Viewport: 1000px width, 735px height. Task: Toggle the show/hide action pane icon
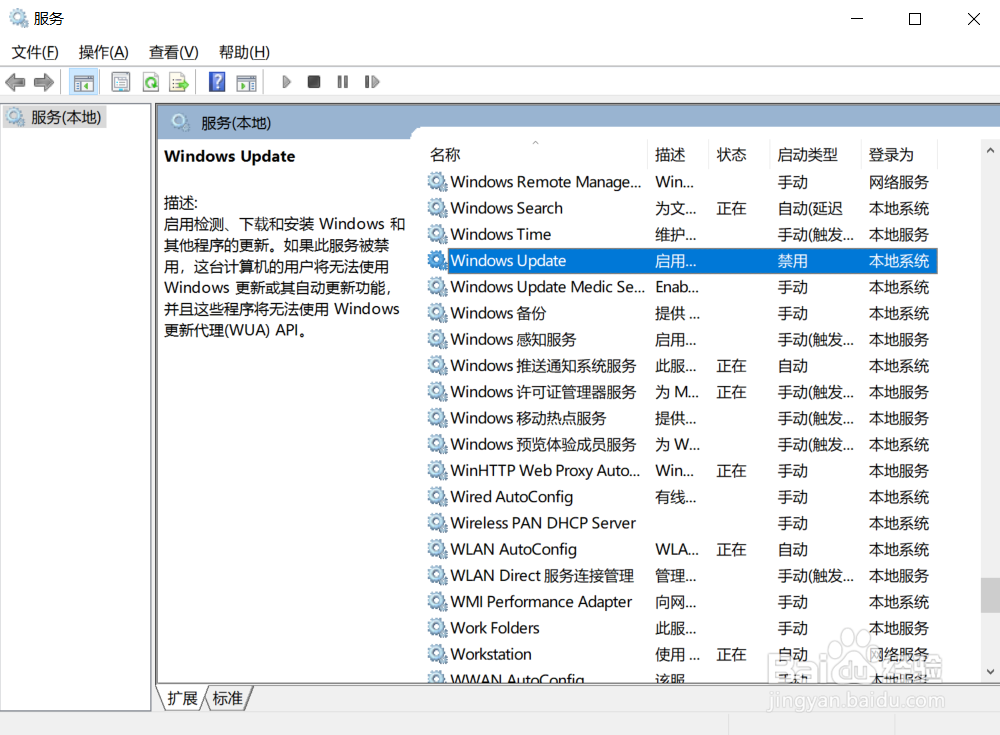coord(246,82)
